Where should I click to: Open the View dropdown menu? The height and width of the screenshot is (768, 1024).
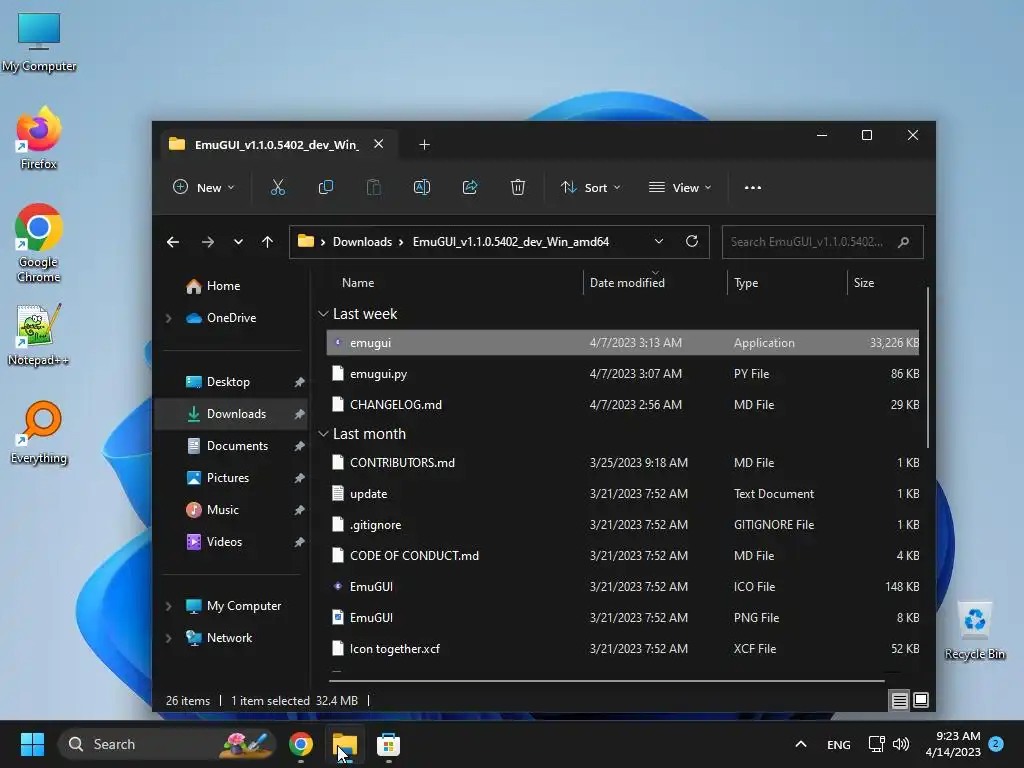[680, 187]
